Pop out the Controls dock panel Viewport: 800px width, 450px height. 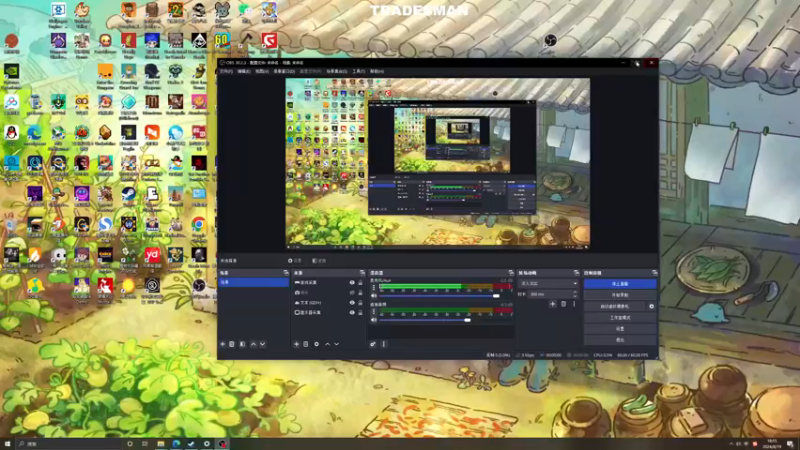654,273
